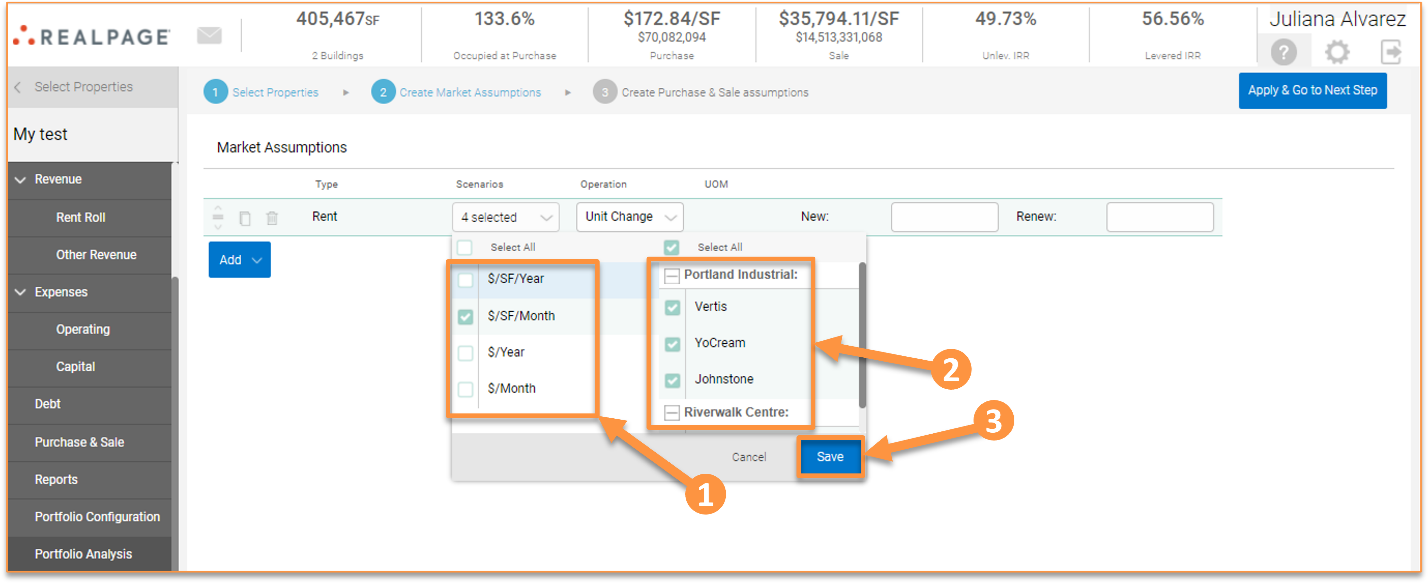Go to Portfolio Configuration menu item
The width and height of the screenshot is (1428, 583).
pyautogui.click(x=97, y=517)
